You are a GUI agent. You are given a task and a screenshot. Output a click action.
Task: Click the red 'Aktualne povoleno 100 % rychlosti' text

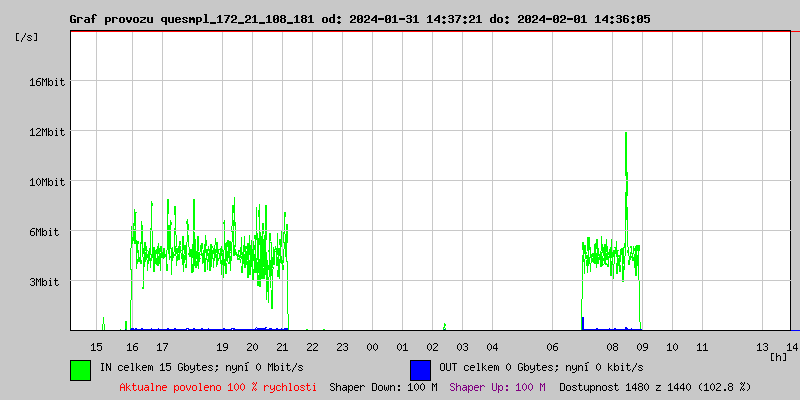[218, 386]
